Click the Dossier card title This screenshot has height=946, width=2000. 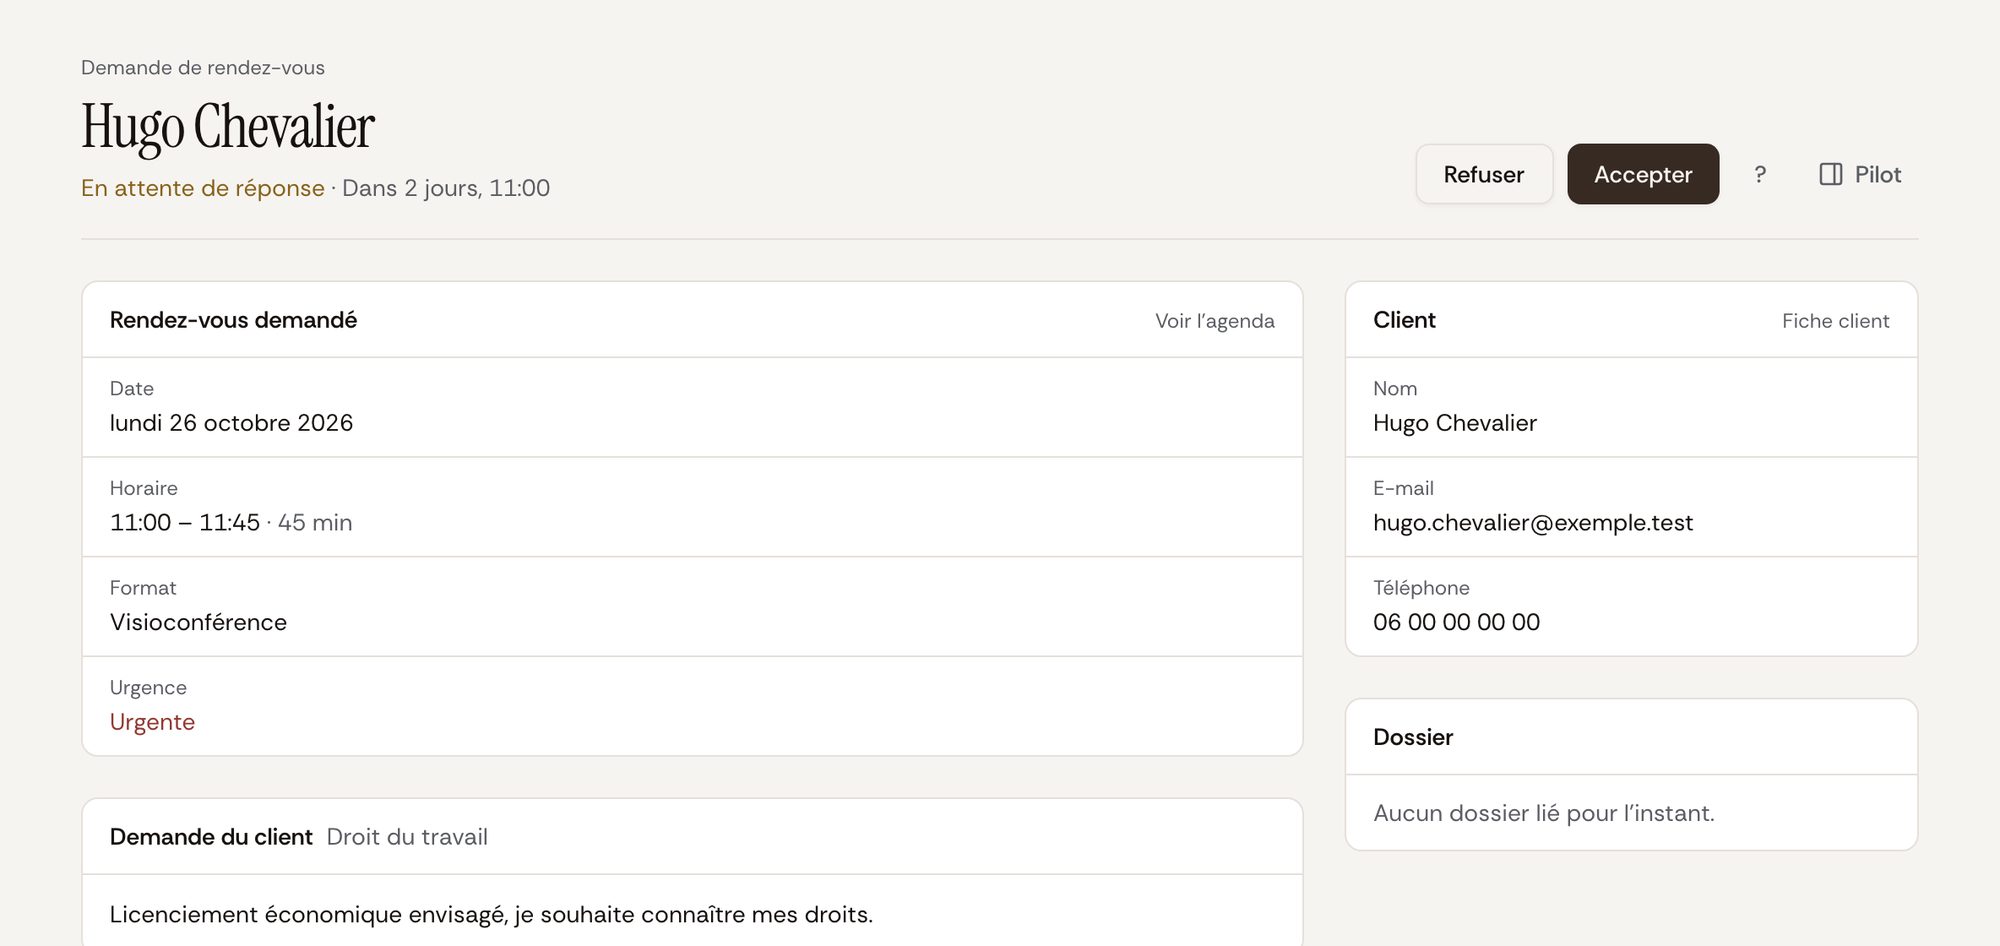click(x=1413, y=737)
